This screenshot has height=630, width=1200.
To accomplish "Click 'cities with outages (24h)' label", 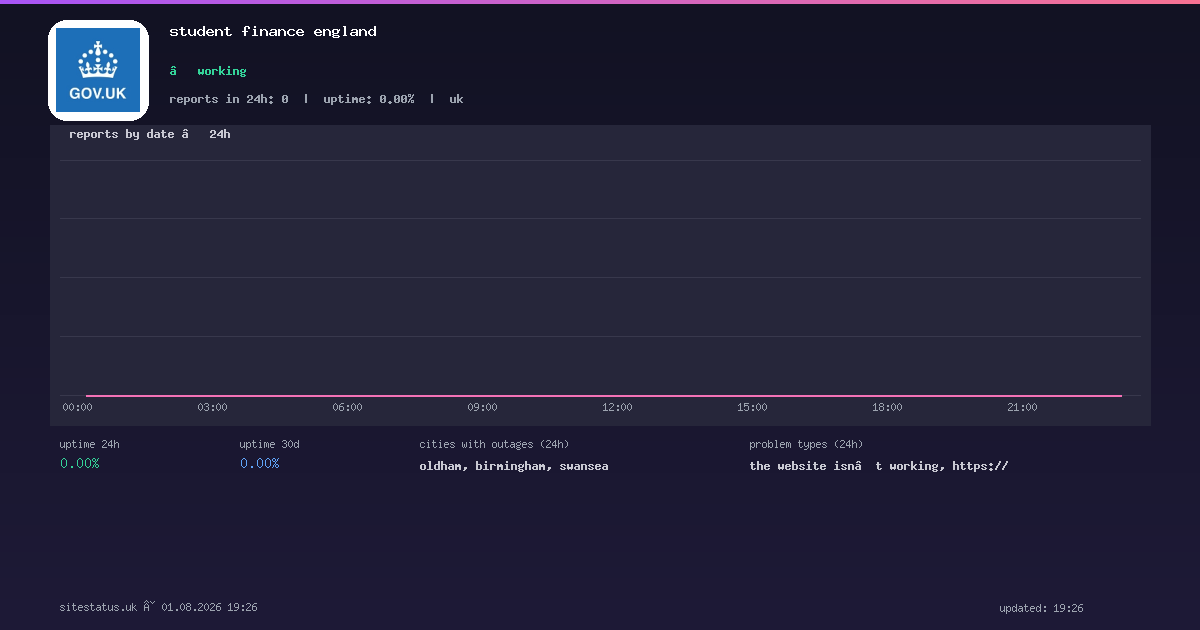I will click(494, 444).
